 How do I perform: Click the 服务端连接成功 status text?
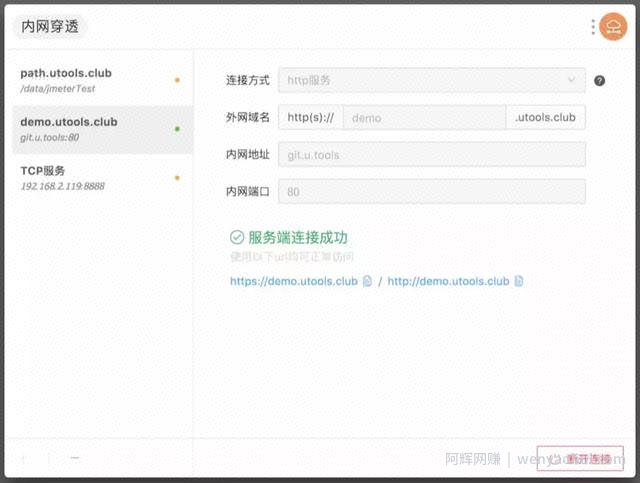298,237
